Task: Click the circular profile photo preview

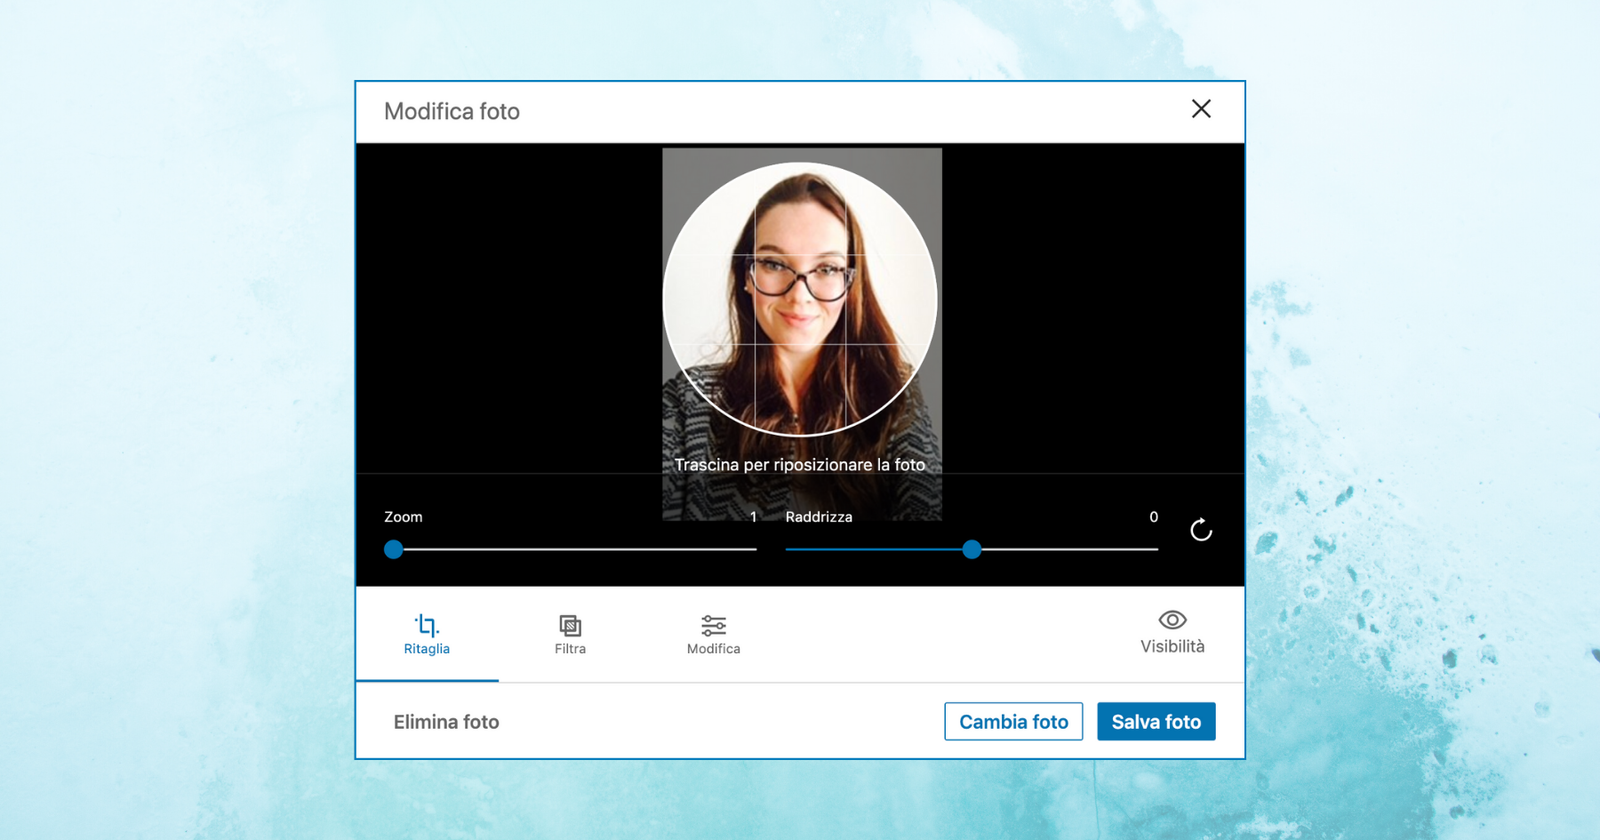Action: click(x=800, y=300)
